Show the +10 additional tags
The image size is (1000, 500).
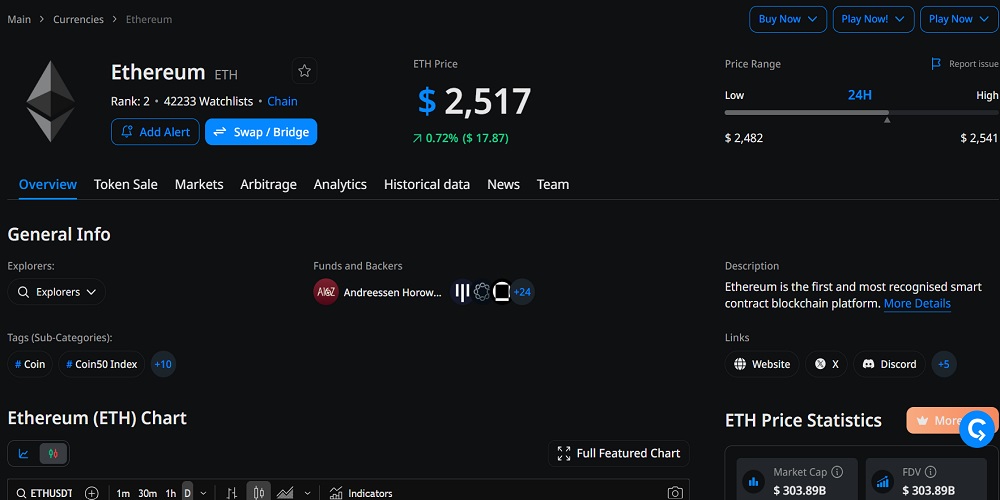coord(163,364)
